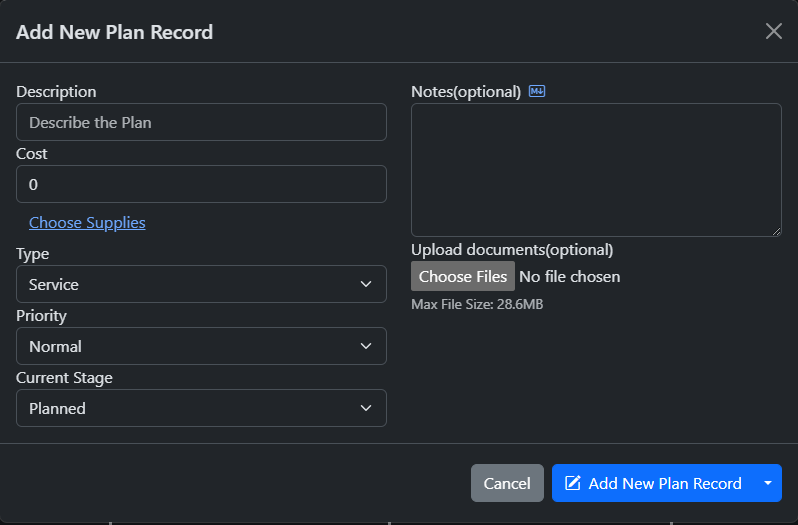Click the pencil icon on the submit button
The height and width of the screenshot is (525, 798).
point(573,483)
